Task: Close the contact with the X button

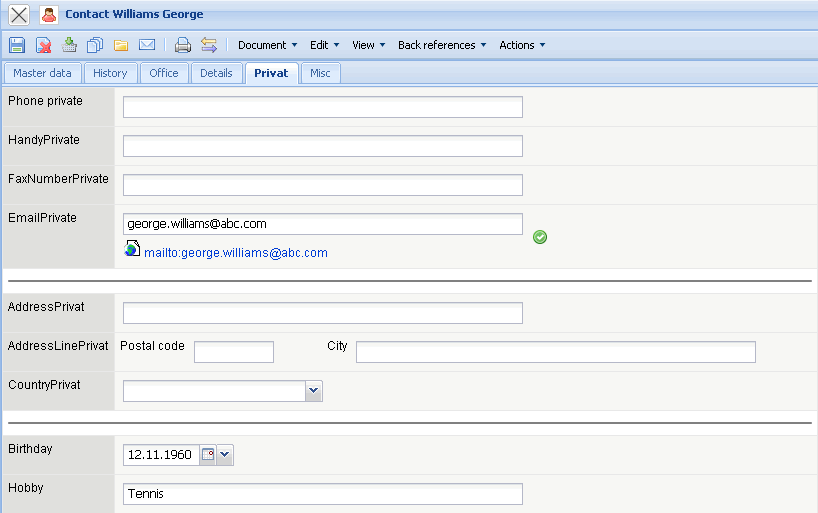Action: [x=18, y=15]
